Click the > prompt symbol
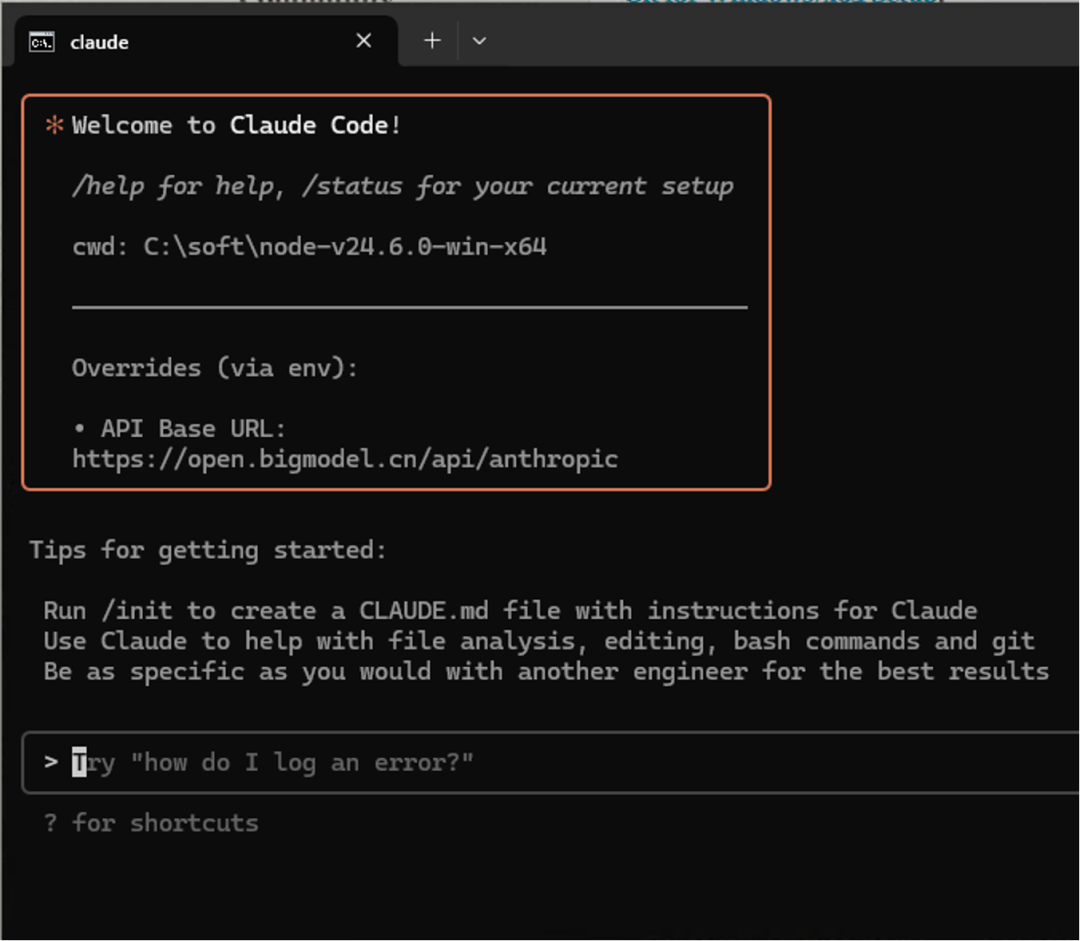This screenshot has width=1080, height=941. 51,762
